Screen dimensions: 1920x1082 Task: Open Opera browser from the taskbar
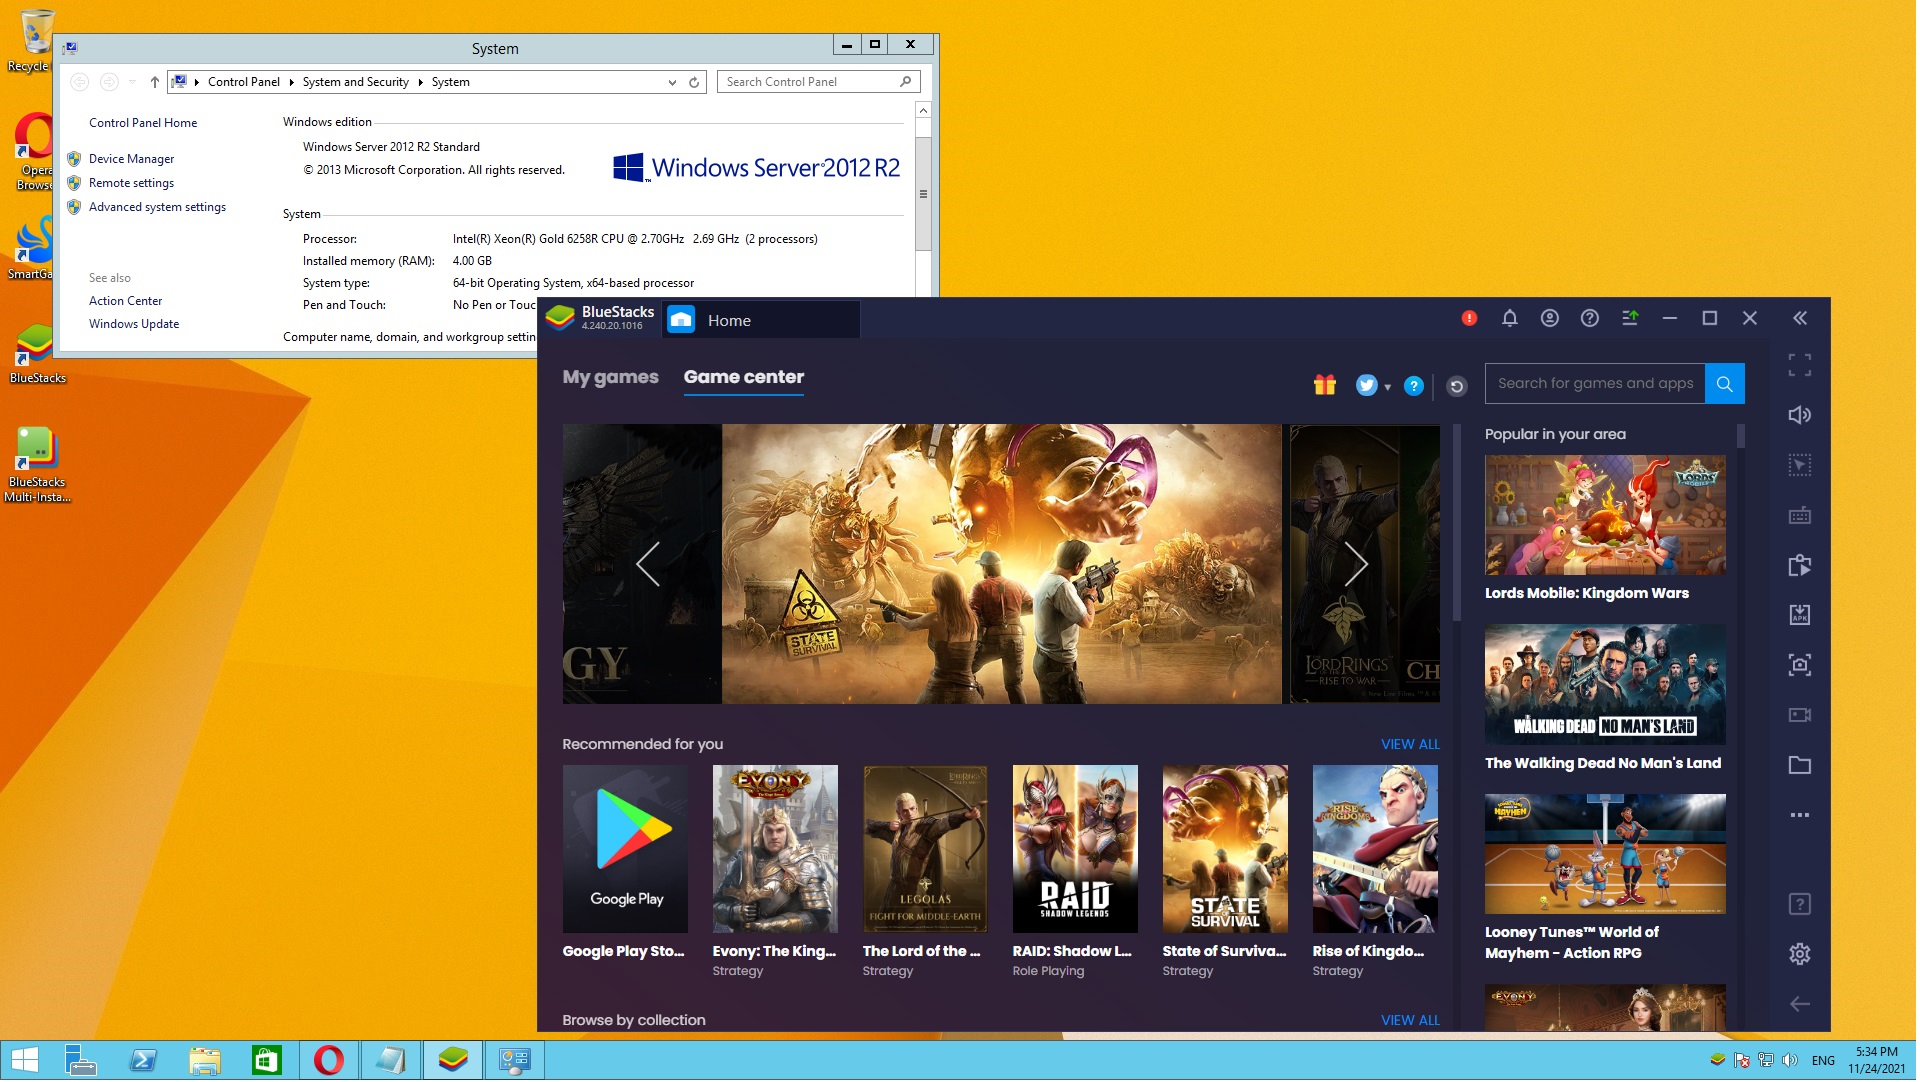(329, 1060)
